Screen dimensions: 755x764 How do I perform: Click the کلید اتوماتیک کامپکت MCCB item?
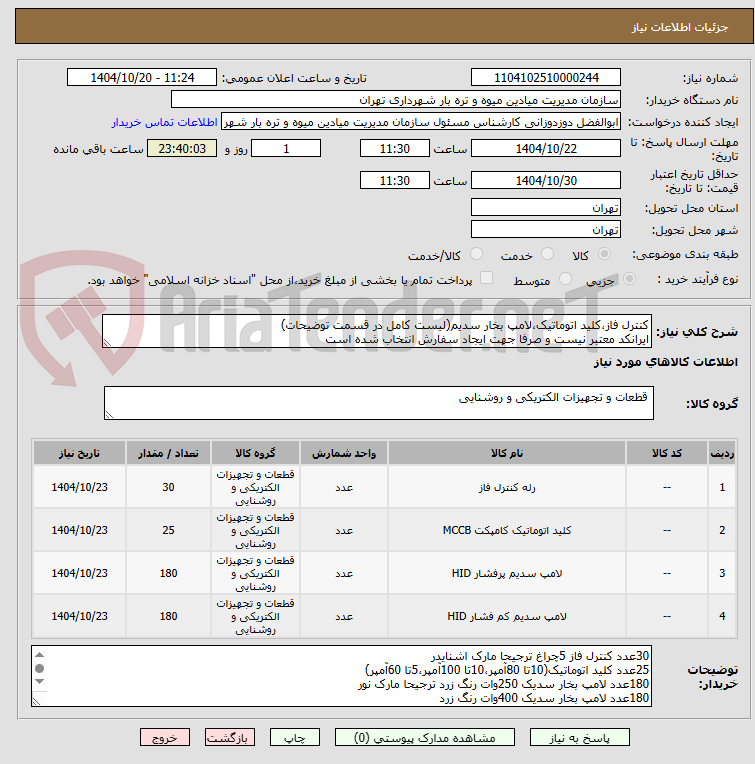[x=507, y=530]
